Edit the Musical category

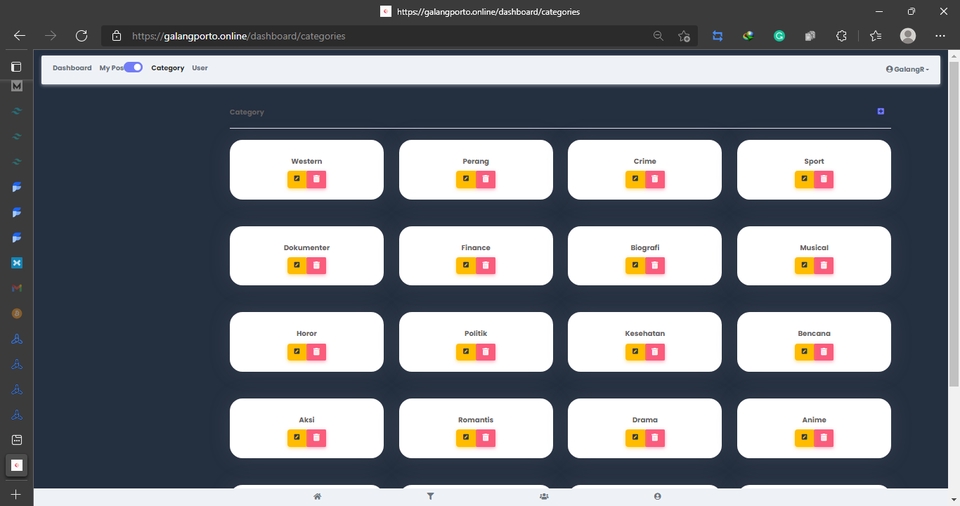(804, 265)
